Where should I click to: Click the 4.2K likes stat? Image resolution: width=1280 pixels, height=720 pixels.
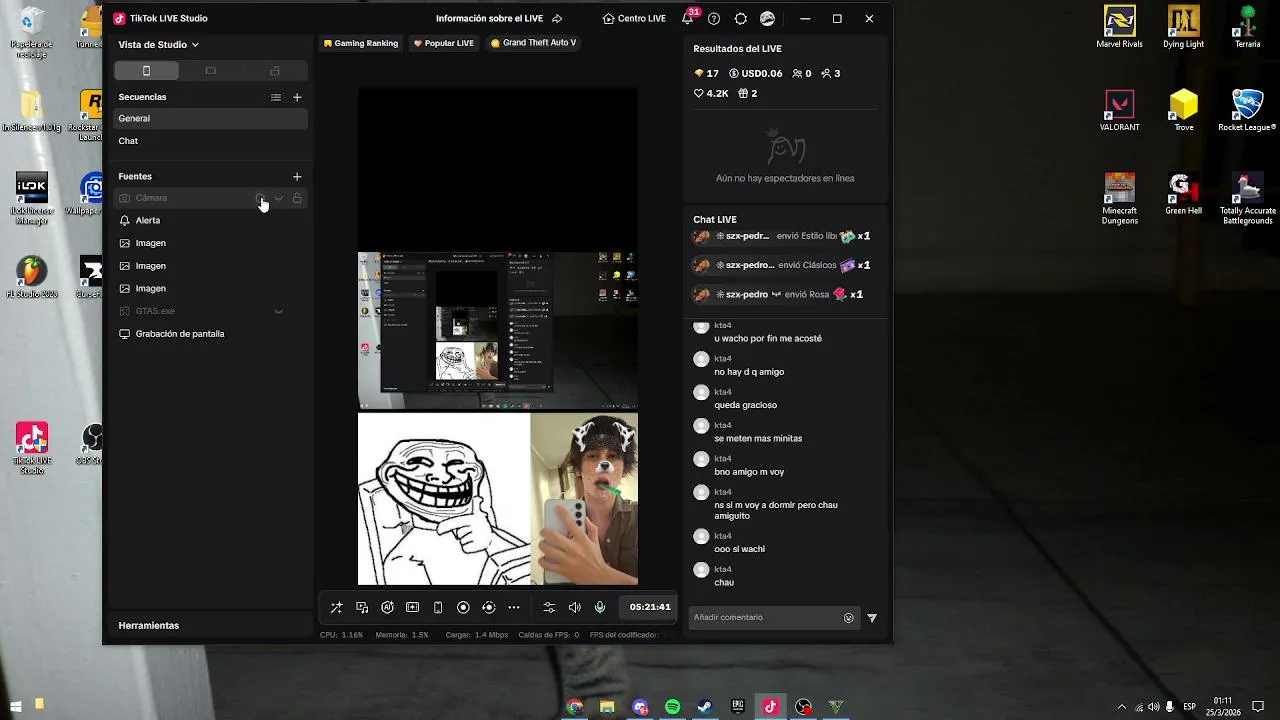point(711,93)
